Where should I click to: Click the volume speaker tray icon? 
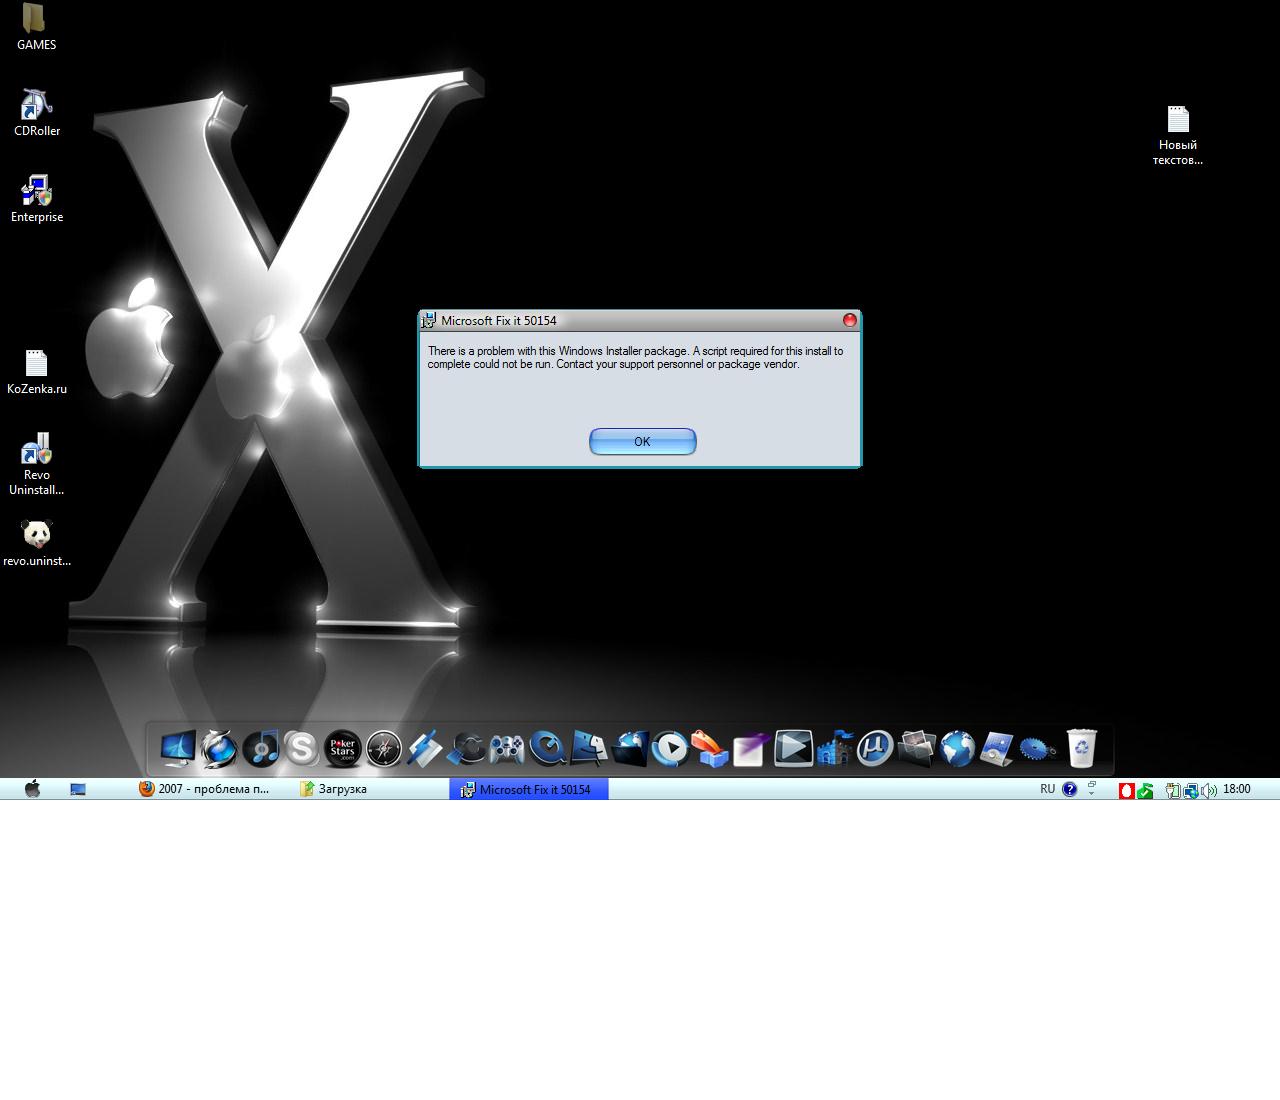click(x=1210, y=790)
